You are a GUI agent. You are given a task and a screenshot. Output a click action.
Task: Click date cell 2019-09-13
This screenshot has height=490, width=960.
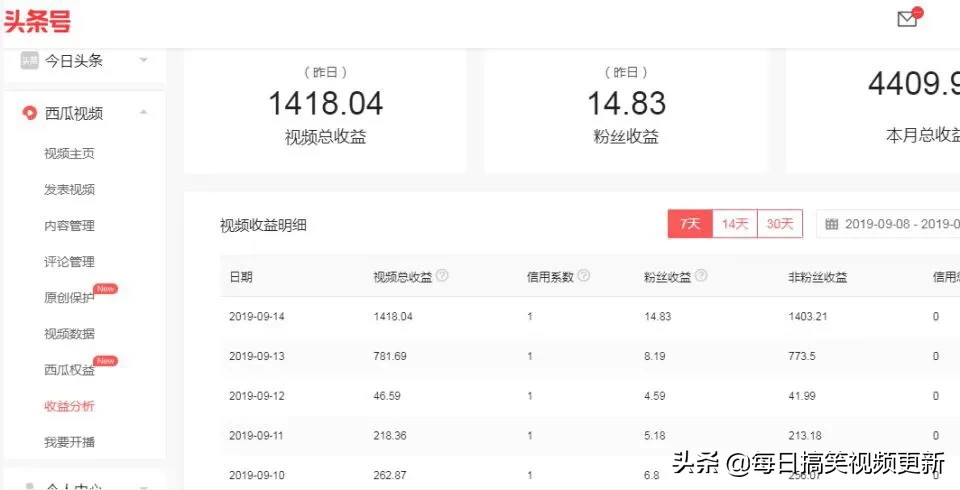pyautogui.click(x=257, y=356)
